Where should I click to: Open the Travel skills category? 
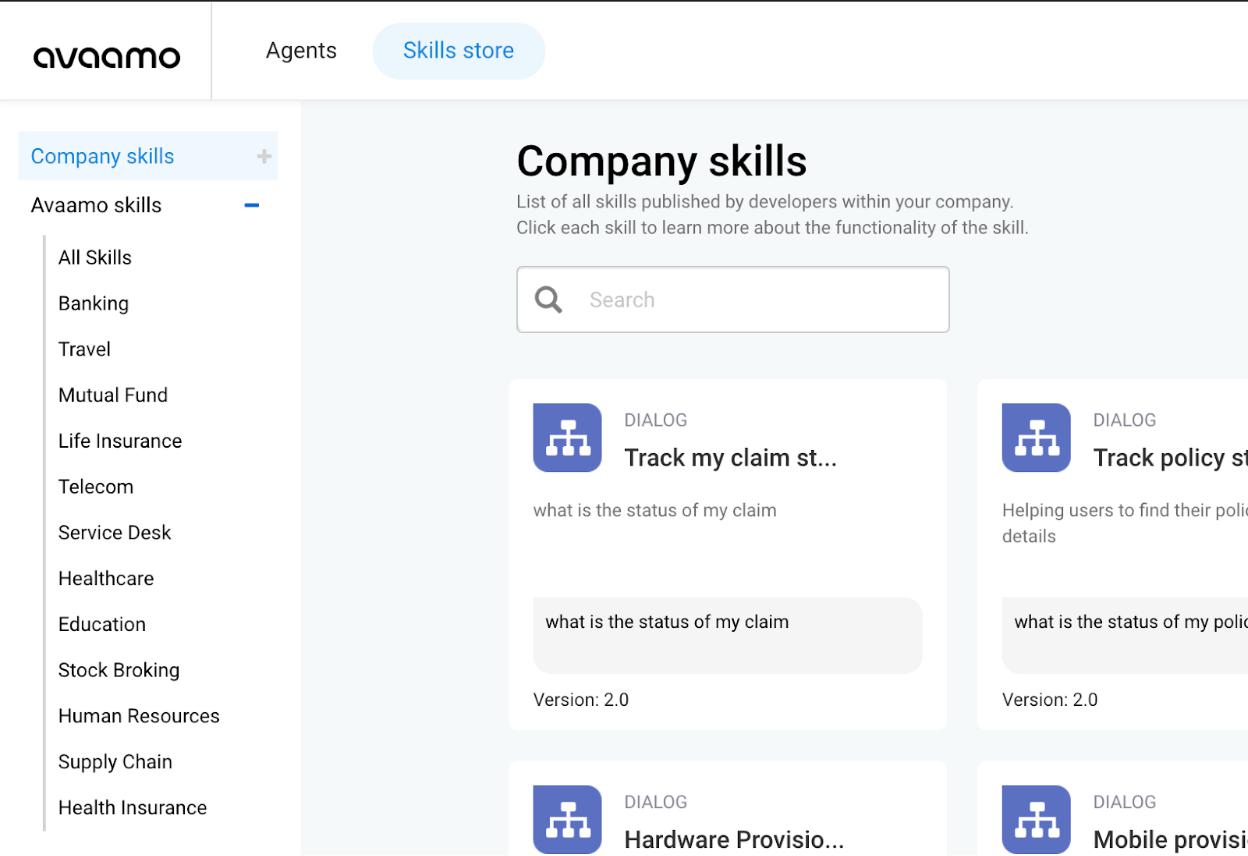pos(84,349)
